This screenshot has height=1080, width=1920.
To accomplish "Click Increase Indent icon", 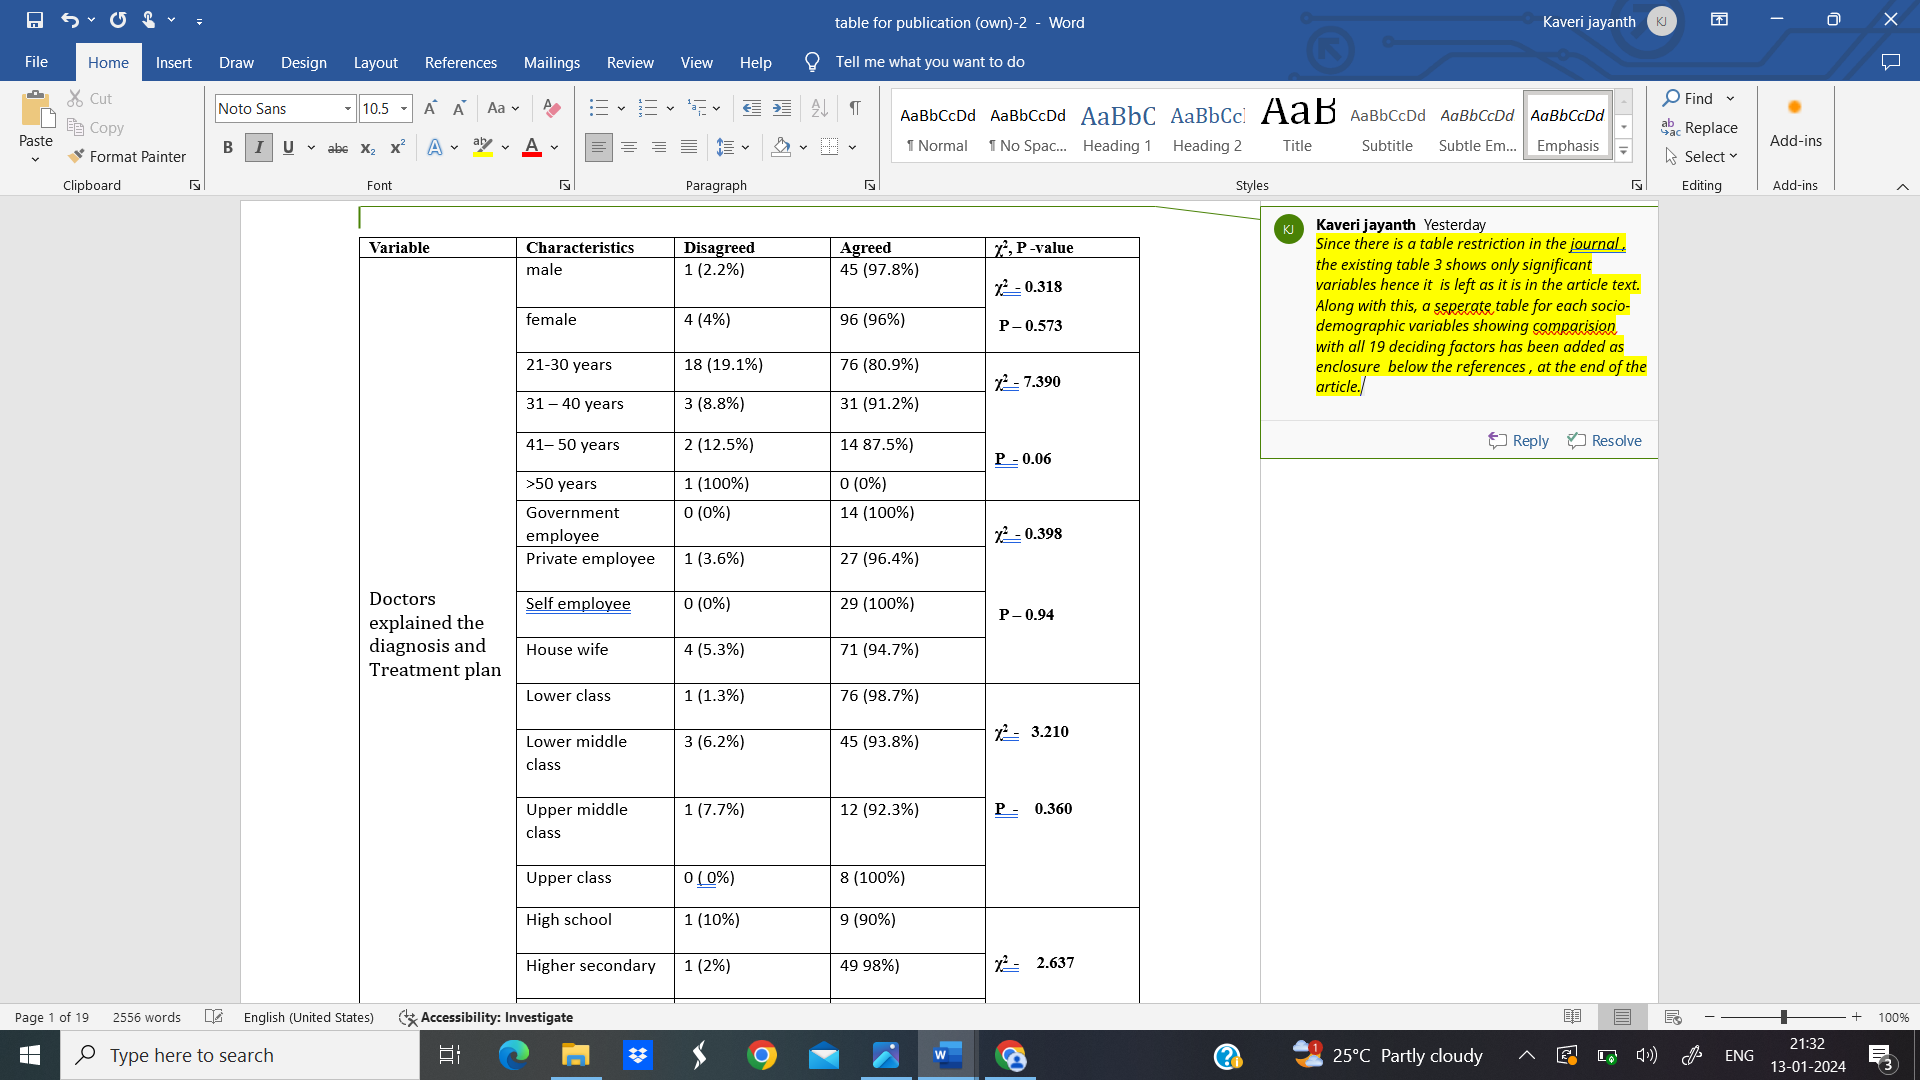I will click(782, 108).
